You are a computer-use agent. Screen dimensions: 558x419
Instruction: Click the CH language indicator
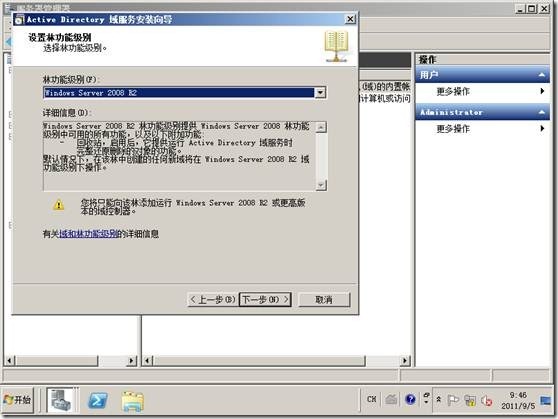click(371, 399)
